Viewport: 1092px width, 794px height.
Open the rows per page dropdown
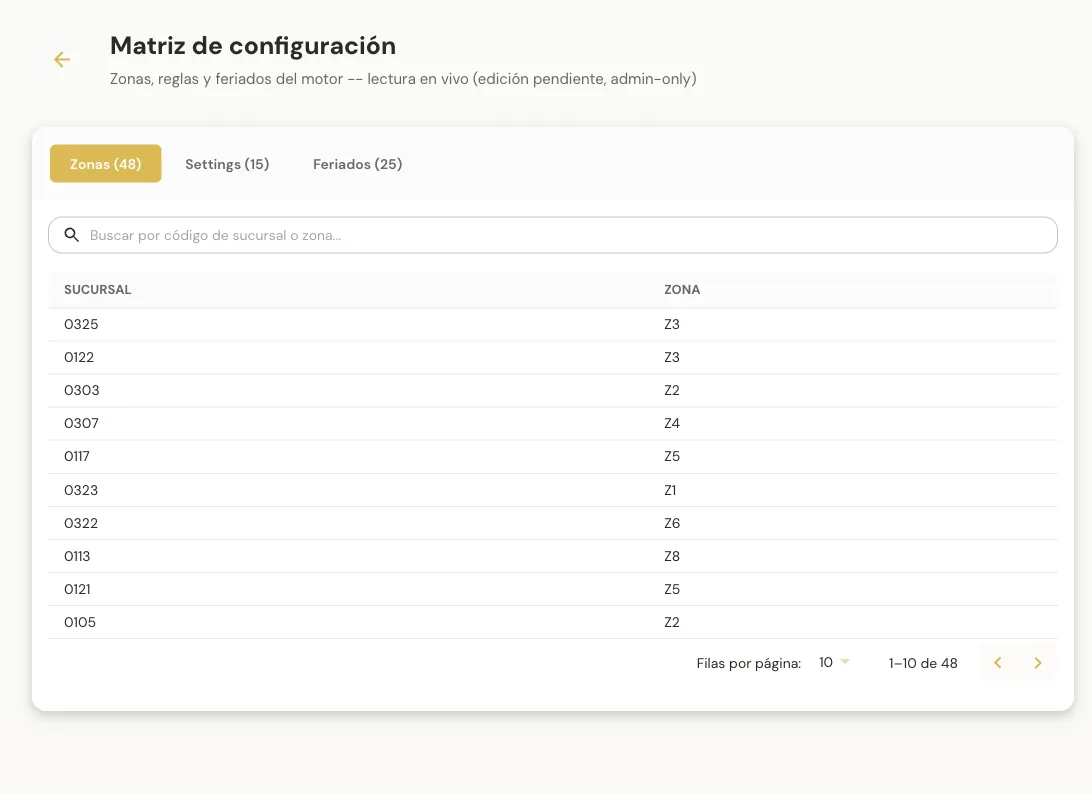coord(834,662)
